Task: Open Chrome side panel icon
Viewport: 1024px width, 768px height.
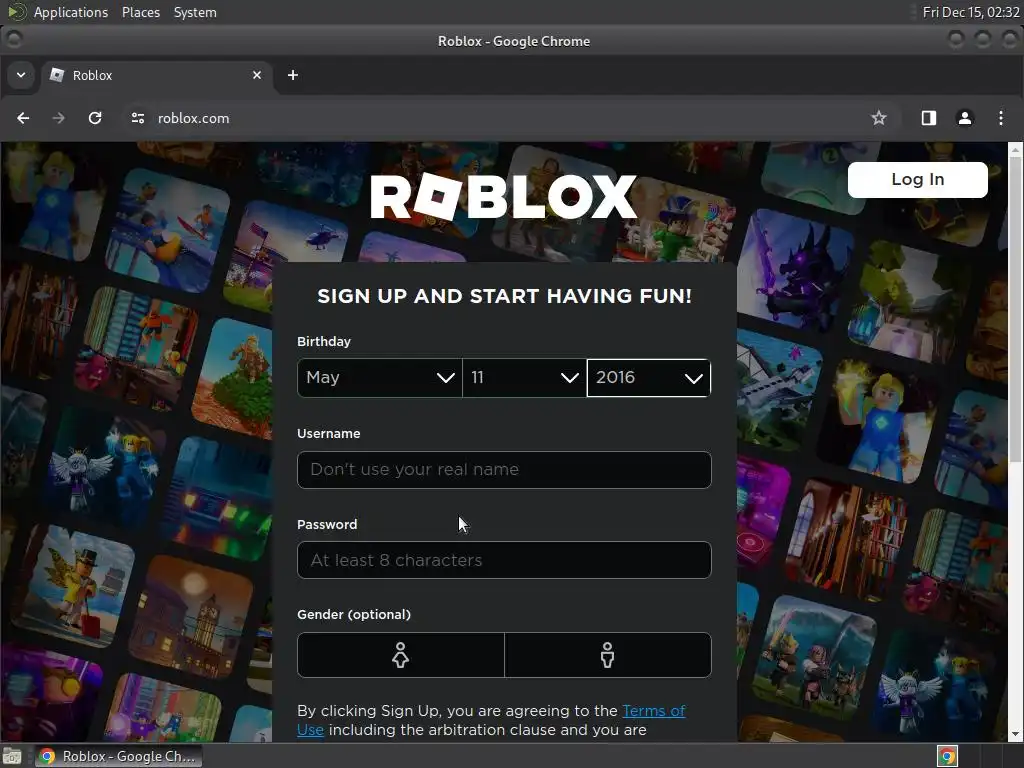Action: 929,118
